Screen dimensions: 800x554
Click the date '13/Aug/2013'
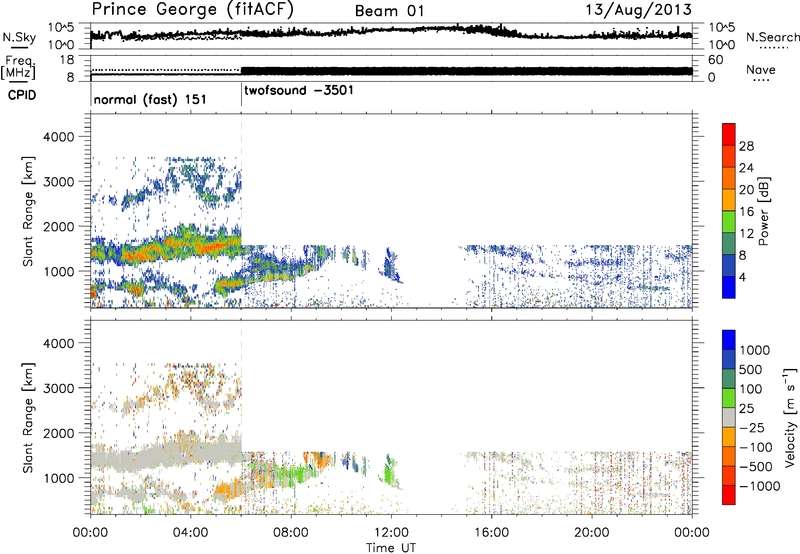[x=638, y=10]
